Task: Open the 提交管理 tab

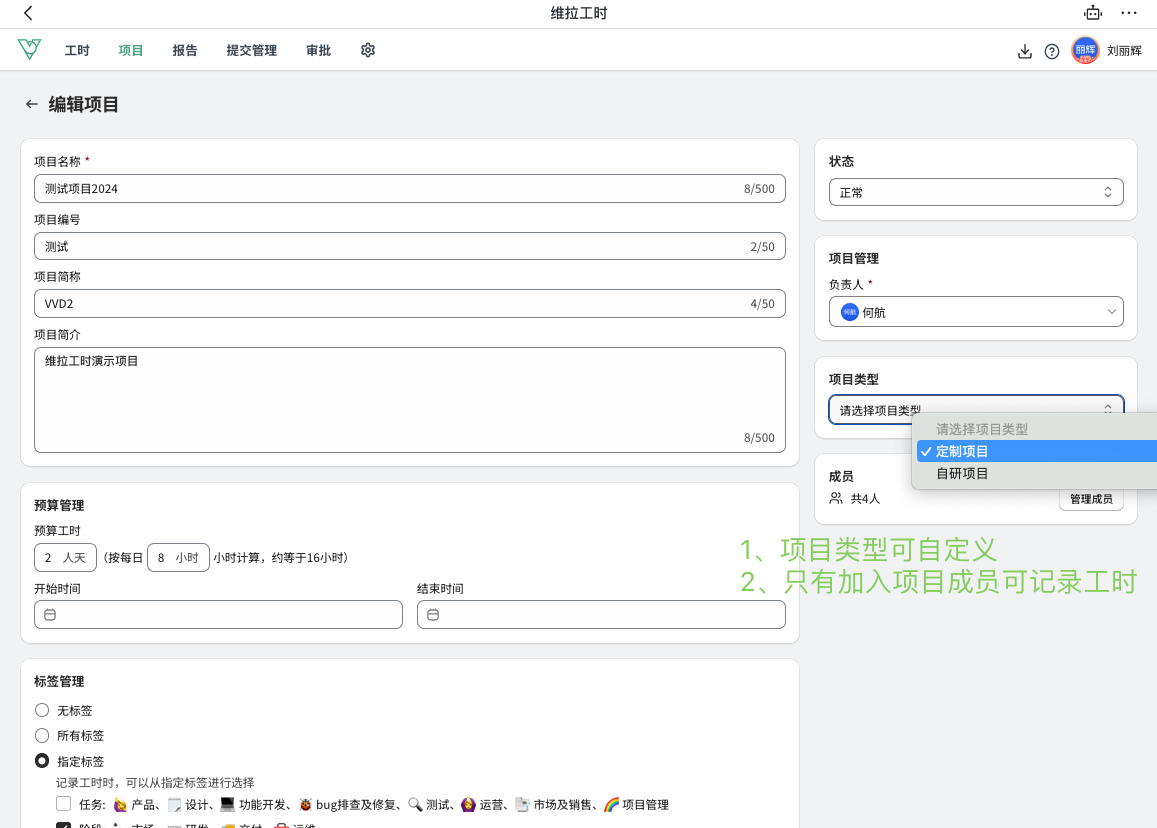Action: (x=252, y=50)
